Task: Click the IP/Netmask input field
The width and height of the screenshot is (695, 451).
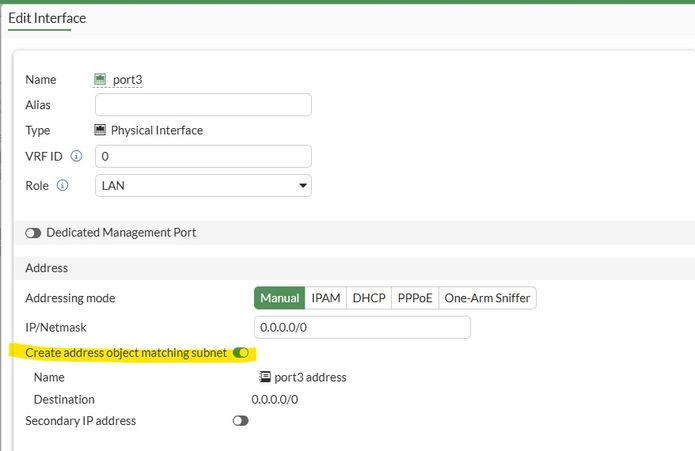Action: pos(362,327)
